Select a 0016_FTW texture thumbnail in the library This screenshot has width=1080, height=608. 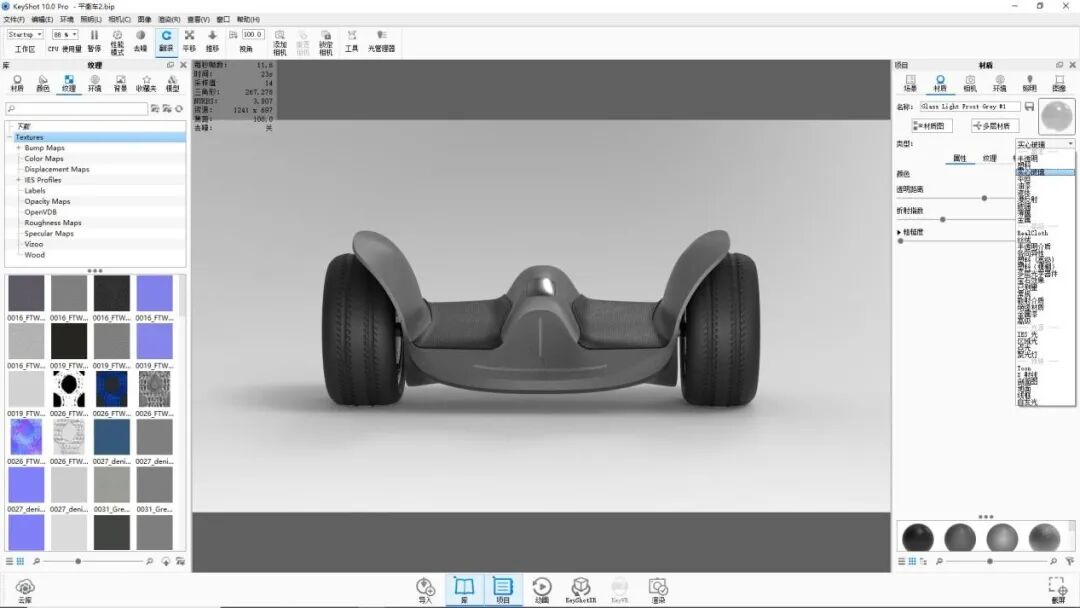25,293
